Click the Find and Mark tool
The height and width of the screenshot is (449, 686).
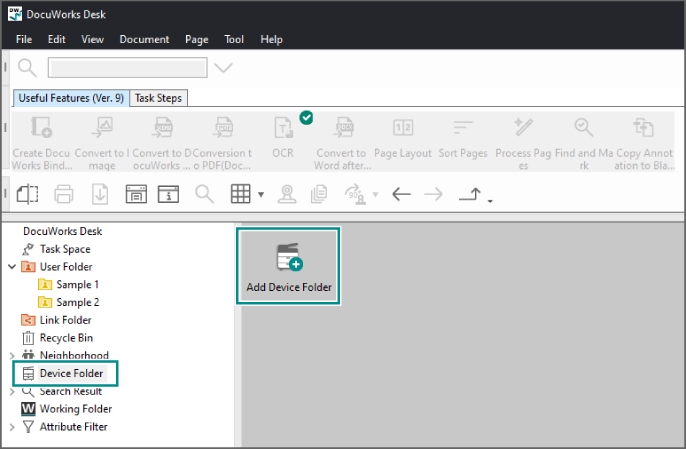click(x=584, y=128)
